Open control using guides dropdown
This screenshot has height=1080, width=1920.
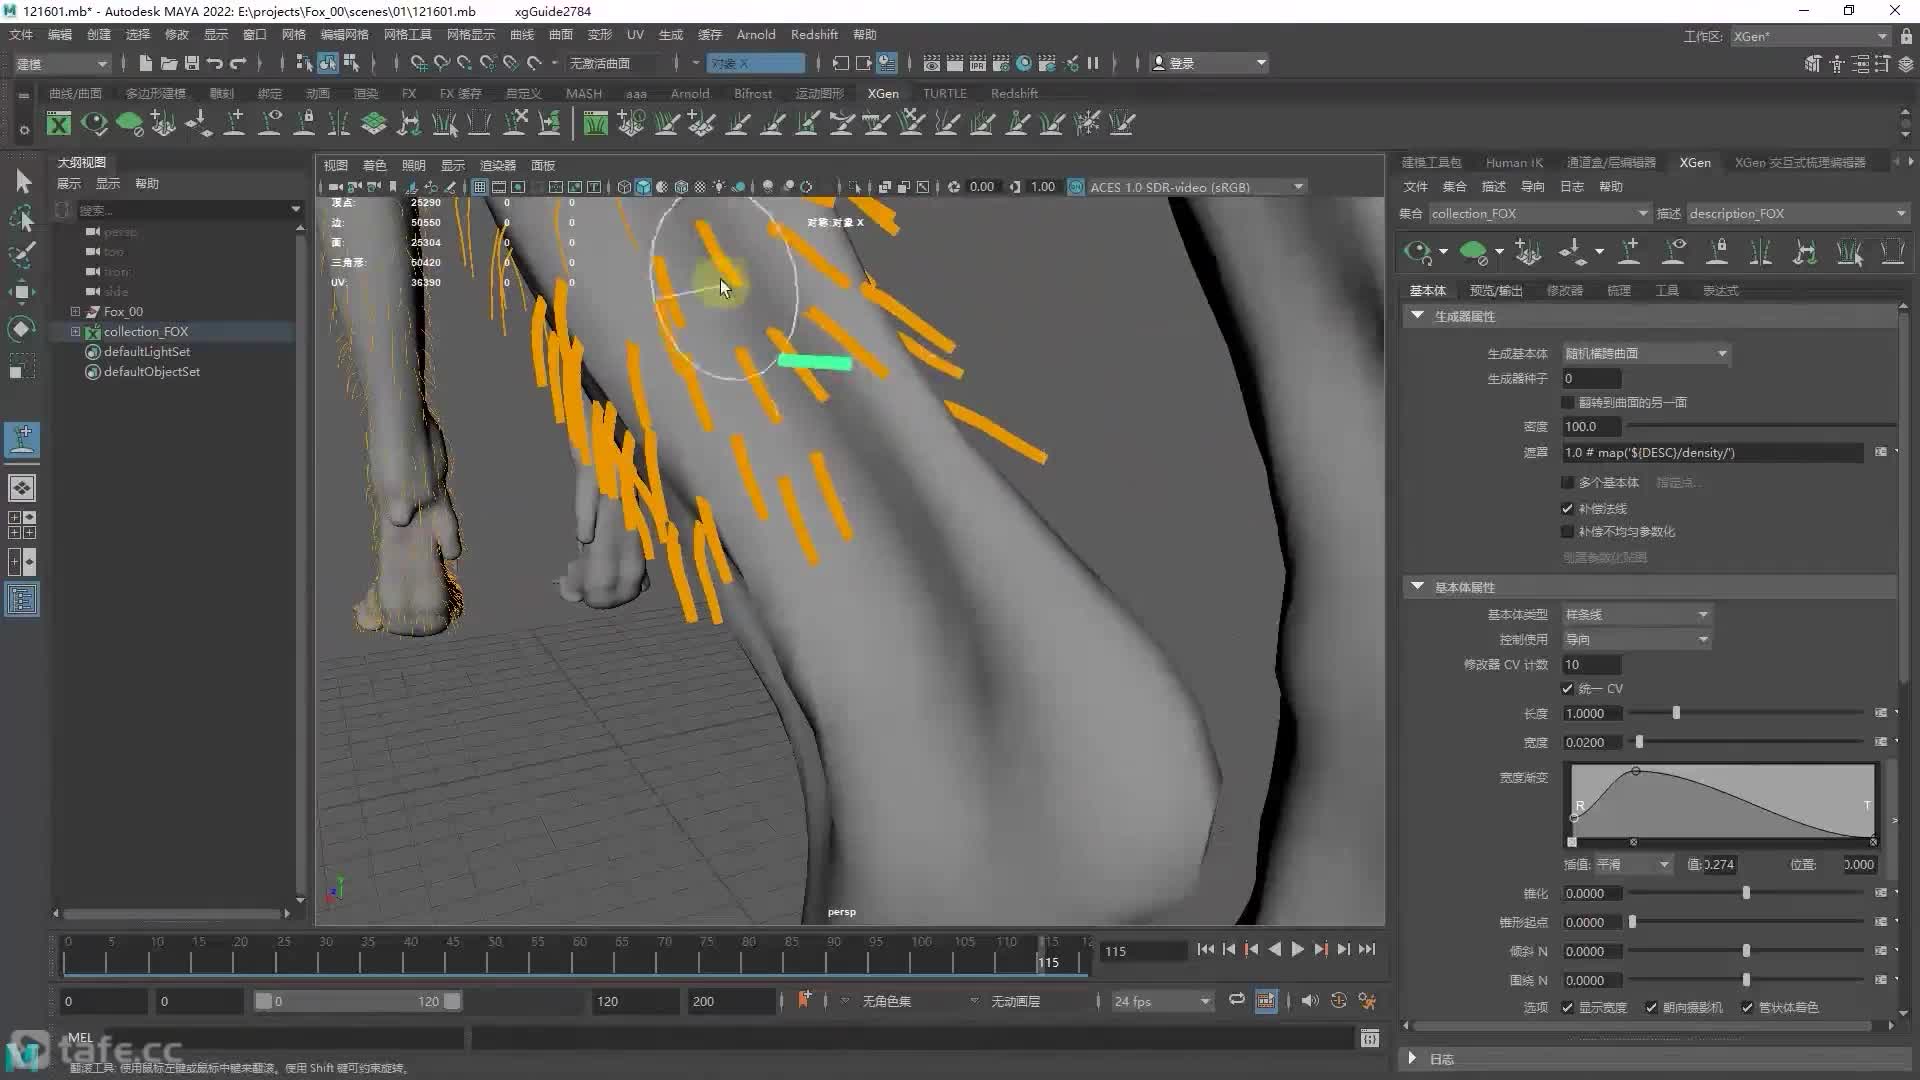(1637, 639)
